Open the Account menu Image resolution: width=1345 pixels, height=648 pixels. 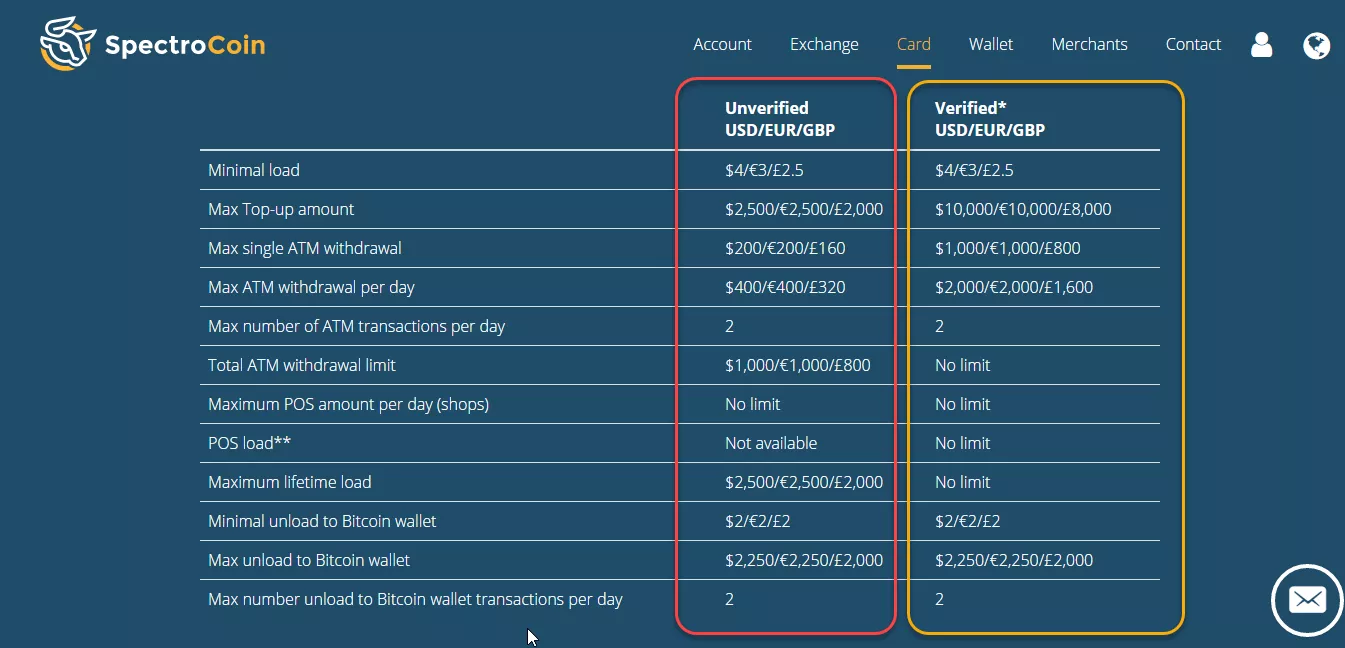pos(722,44)
